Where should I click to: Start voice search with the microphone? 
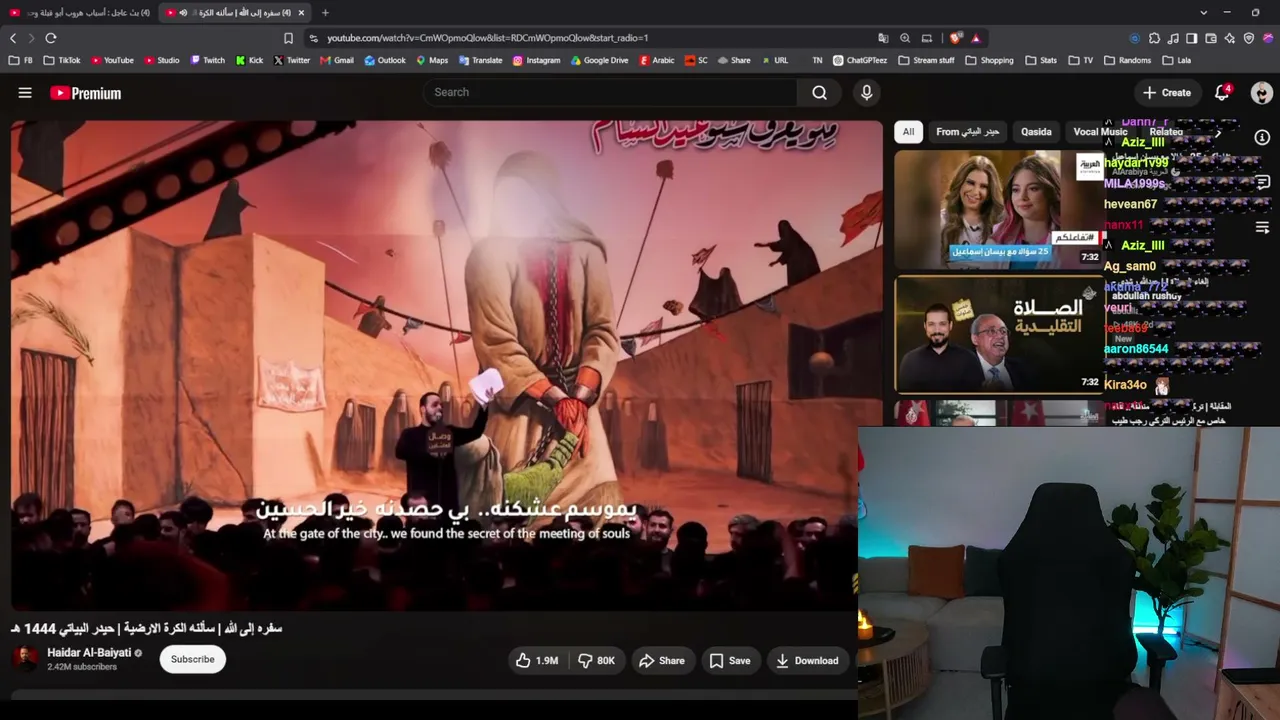click(866, 92)
